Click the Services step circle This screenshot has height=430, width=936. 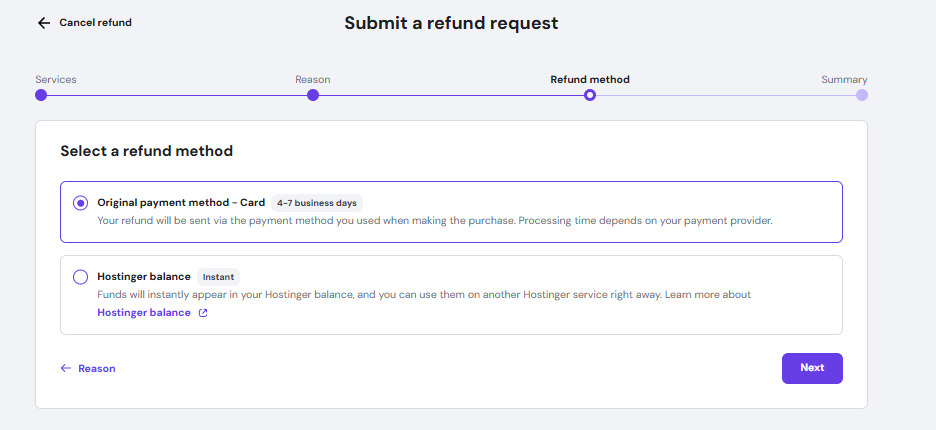[x=41, y=95]
